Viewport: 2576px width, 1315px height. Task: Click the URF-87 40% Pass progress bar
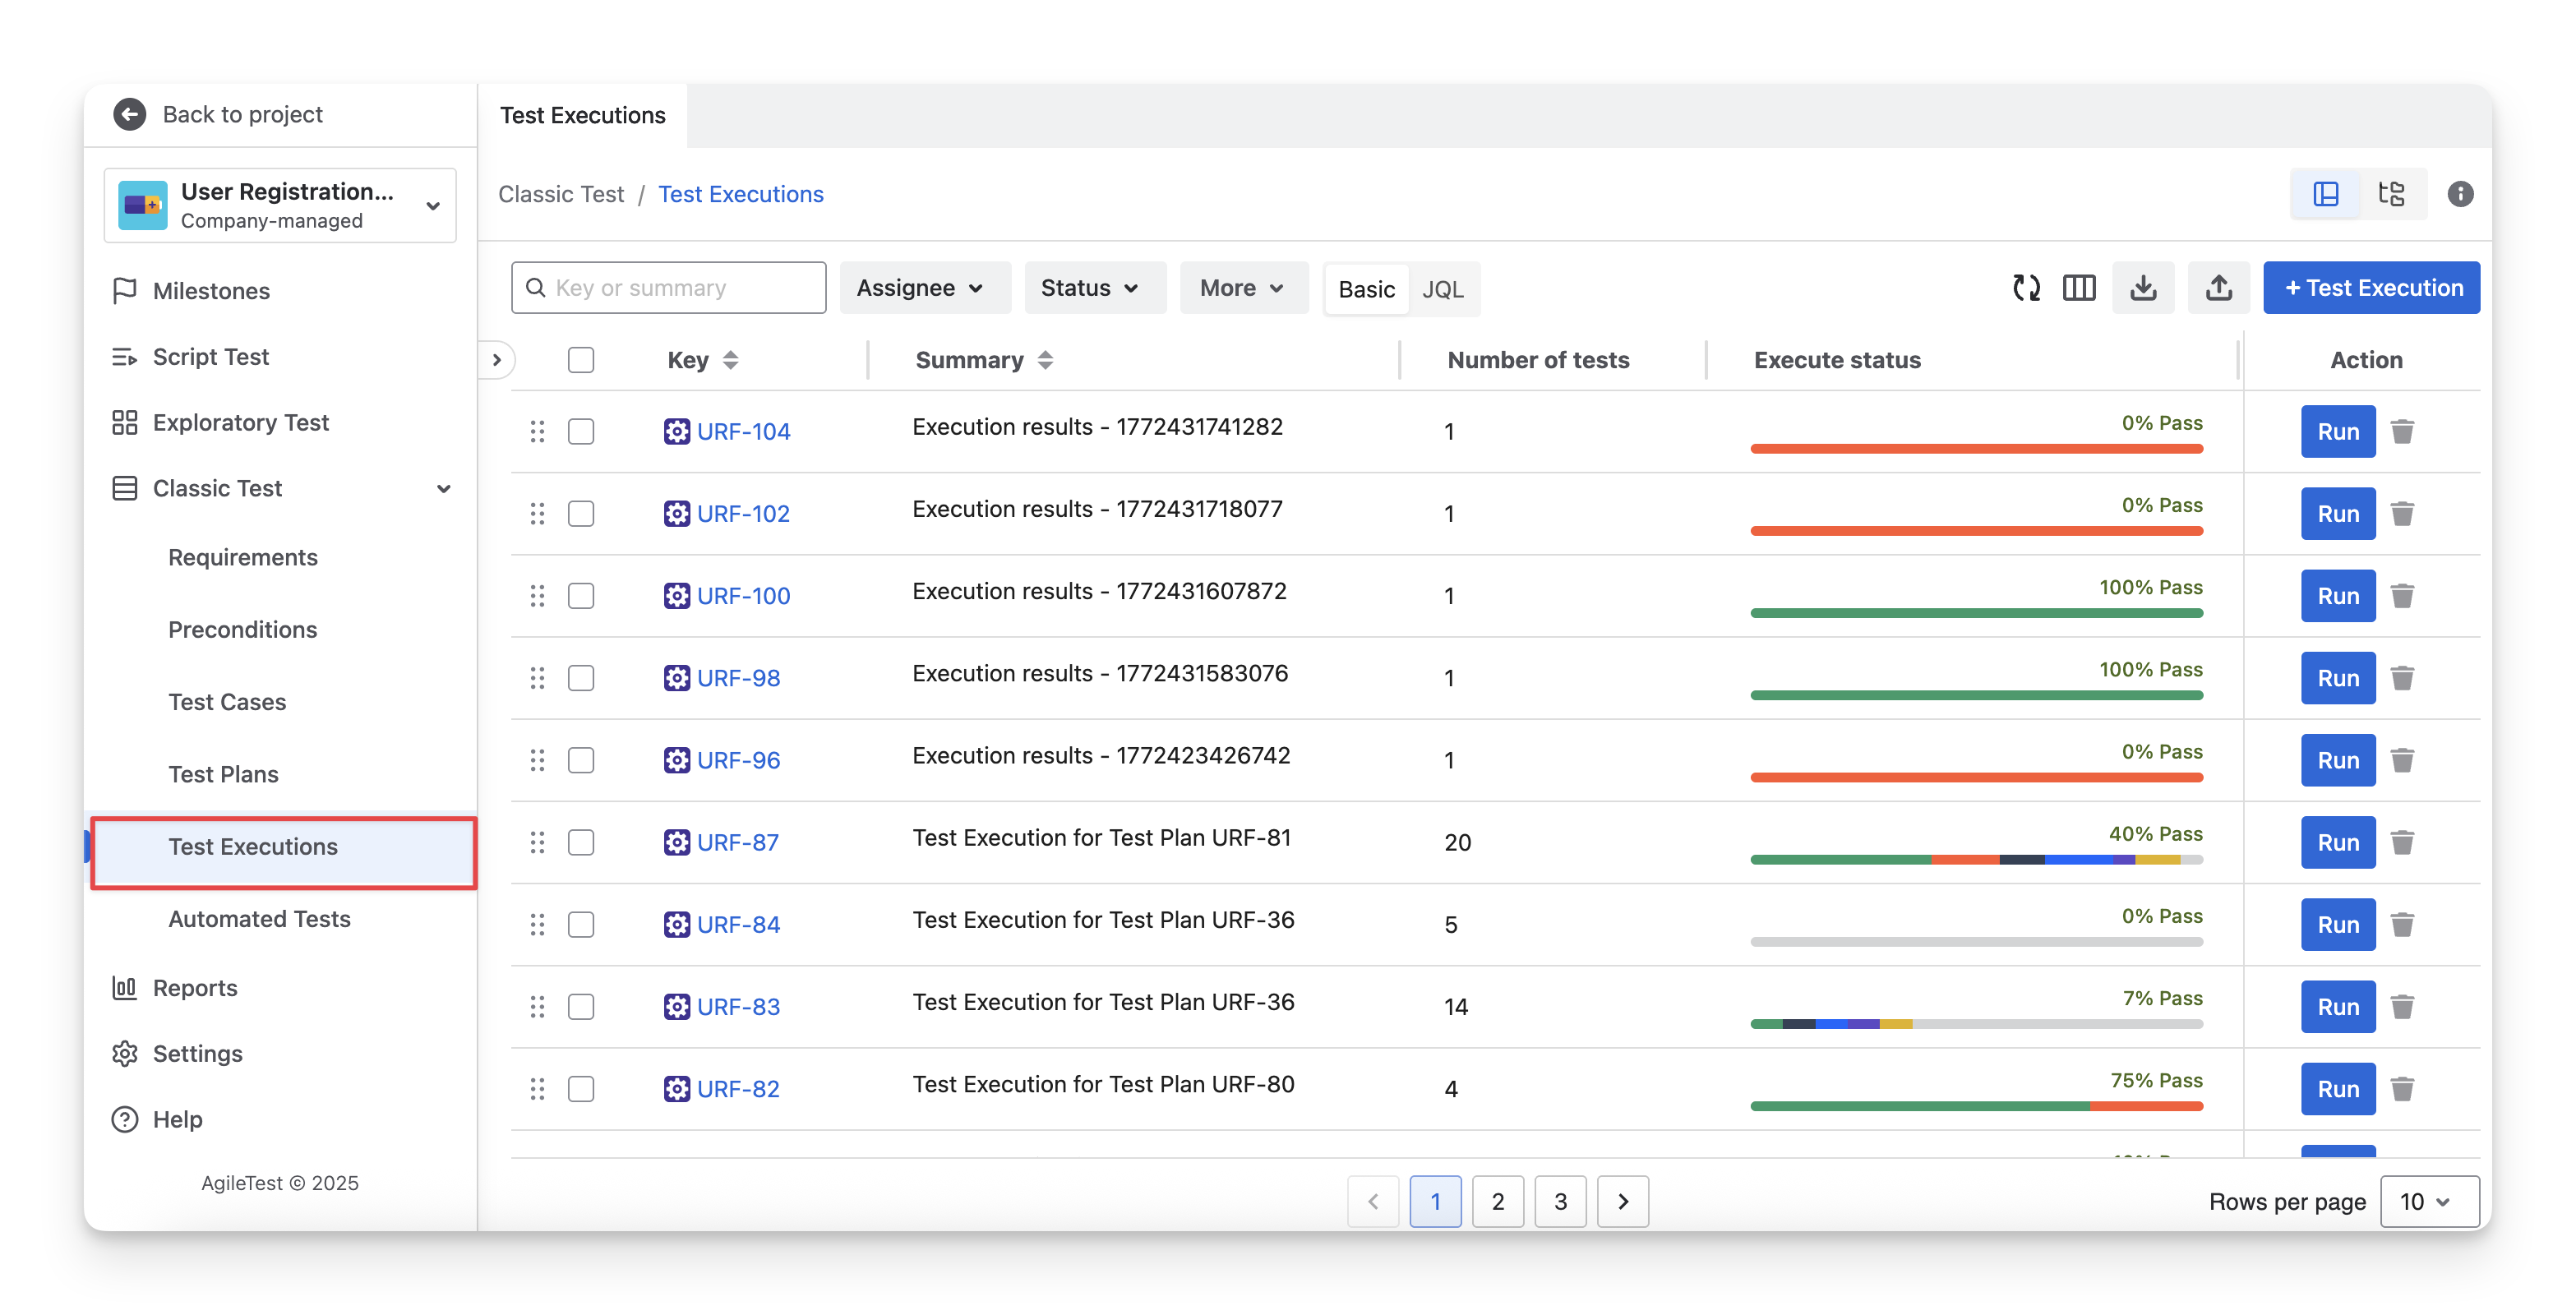tap(1976, 859)
